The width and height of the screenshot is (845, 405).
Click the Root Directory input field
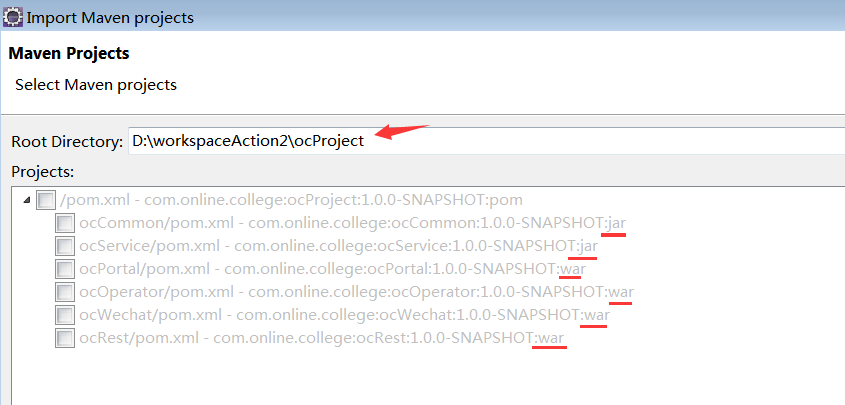[487, 141]
